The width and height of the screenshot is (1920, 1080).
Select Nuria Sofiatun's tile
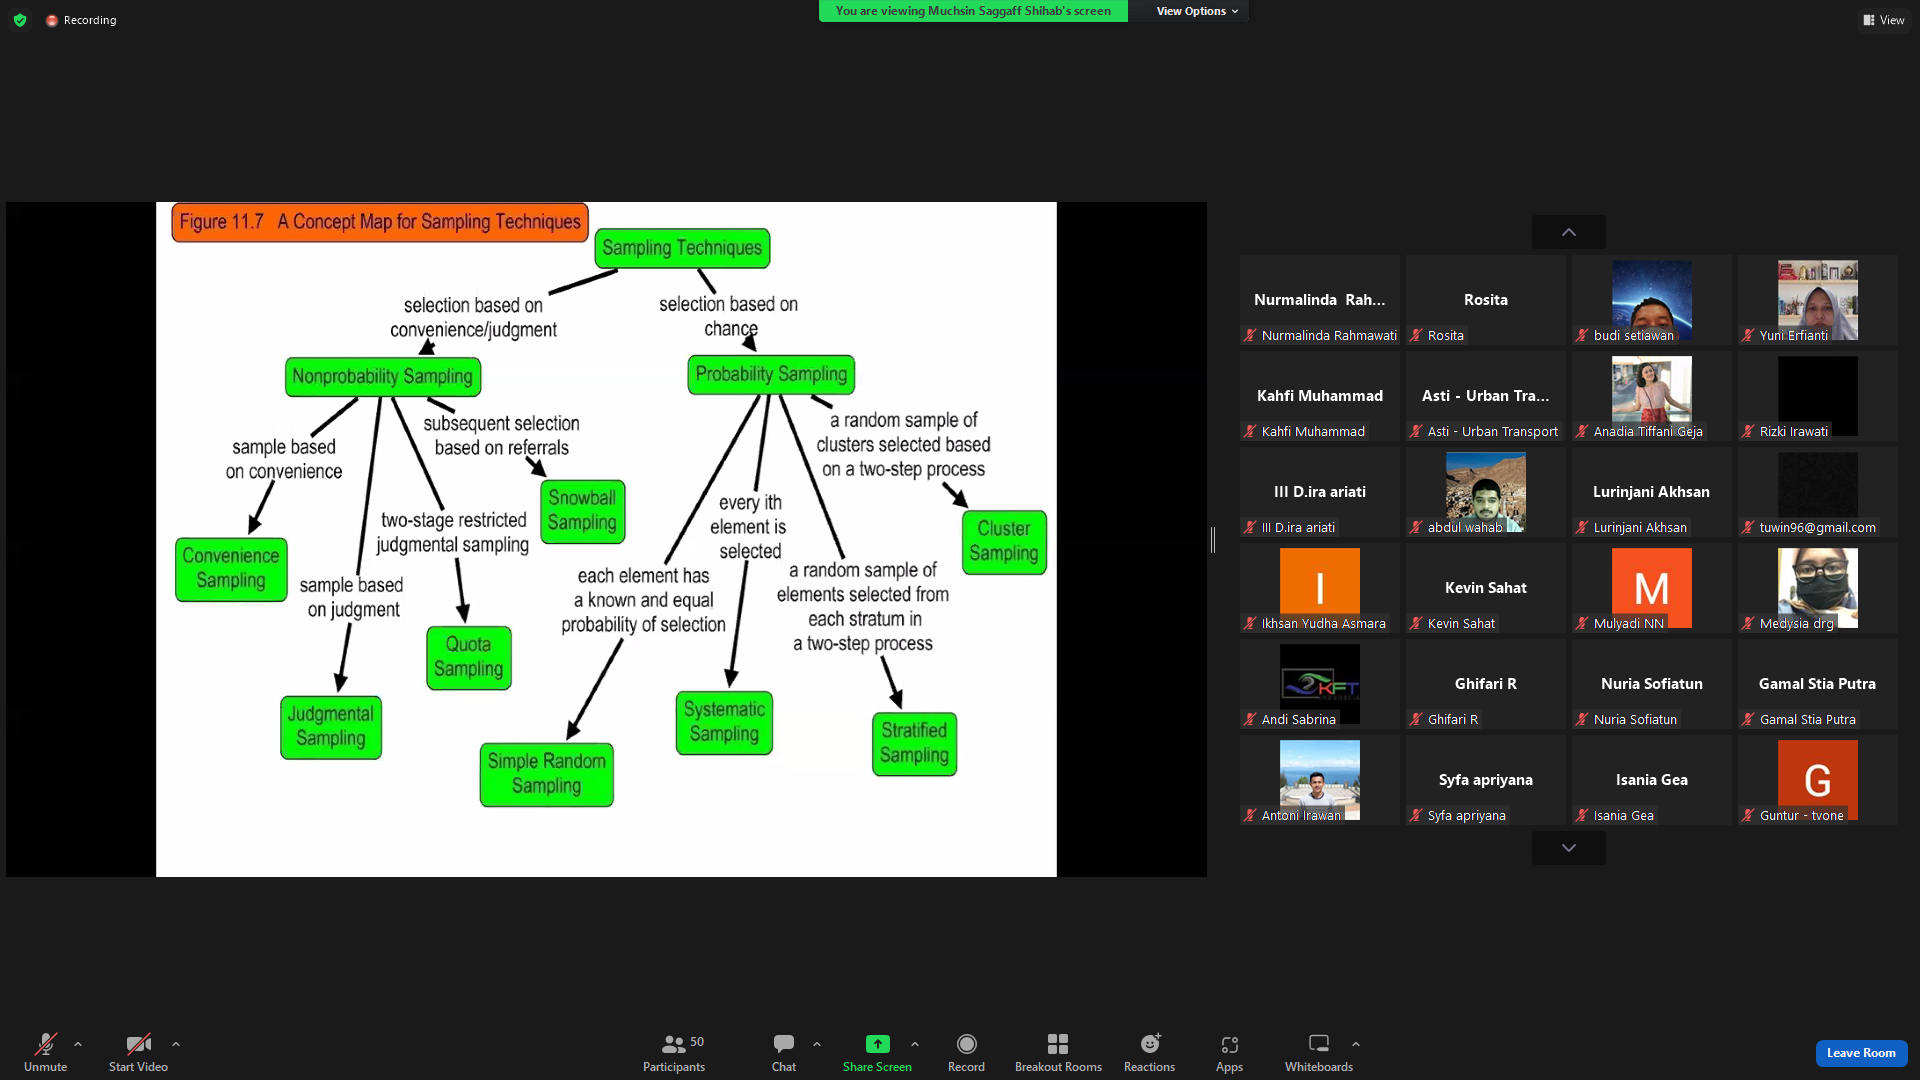(x=1652, y=684)
